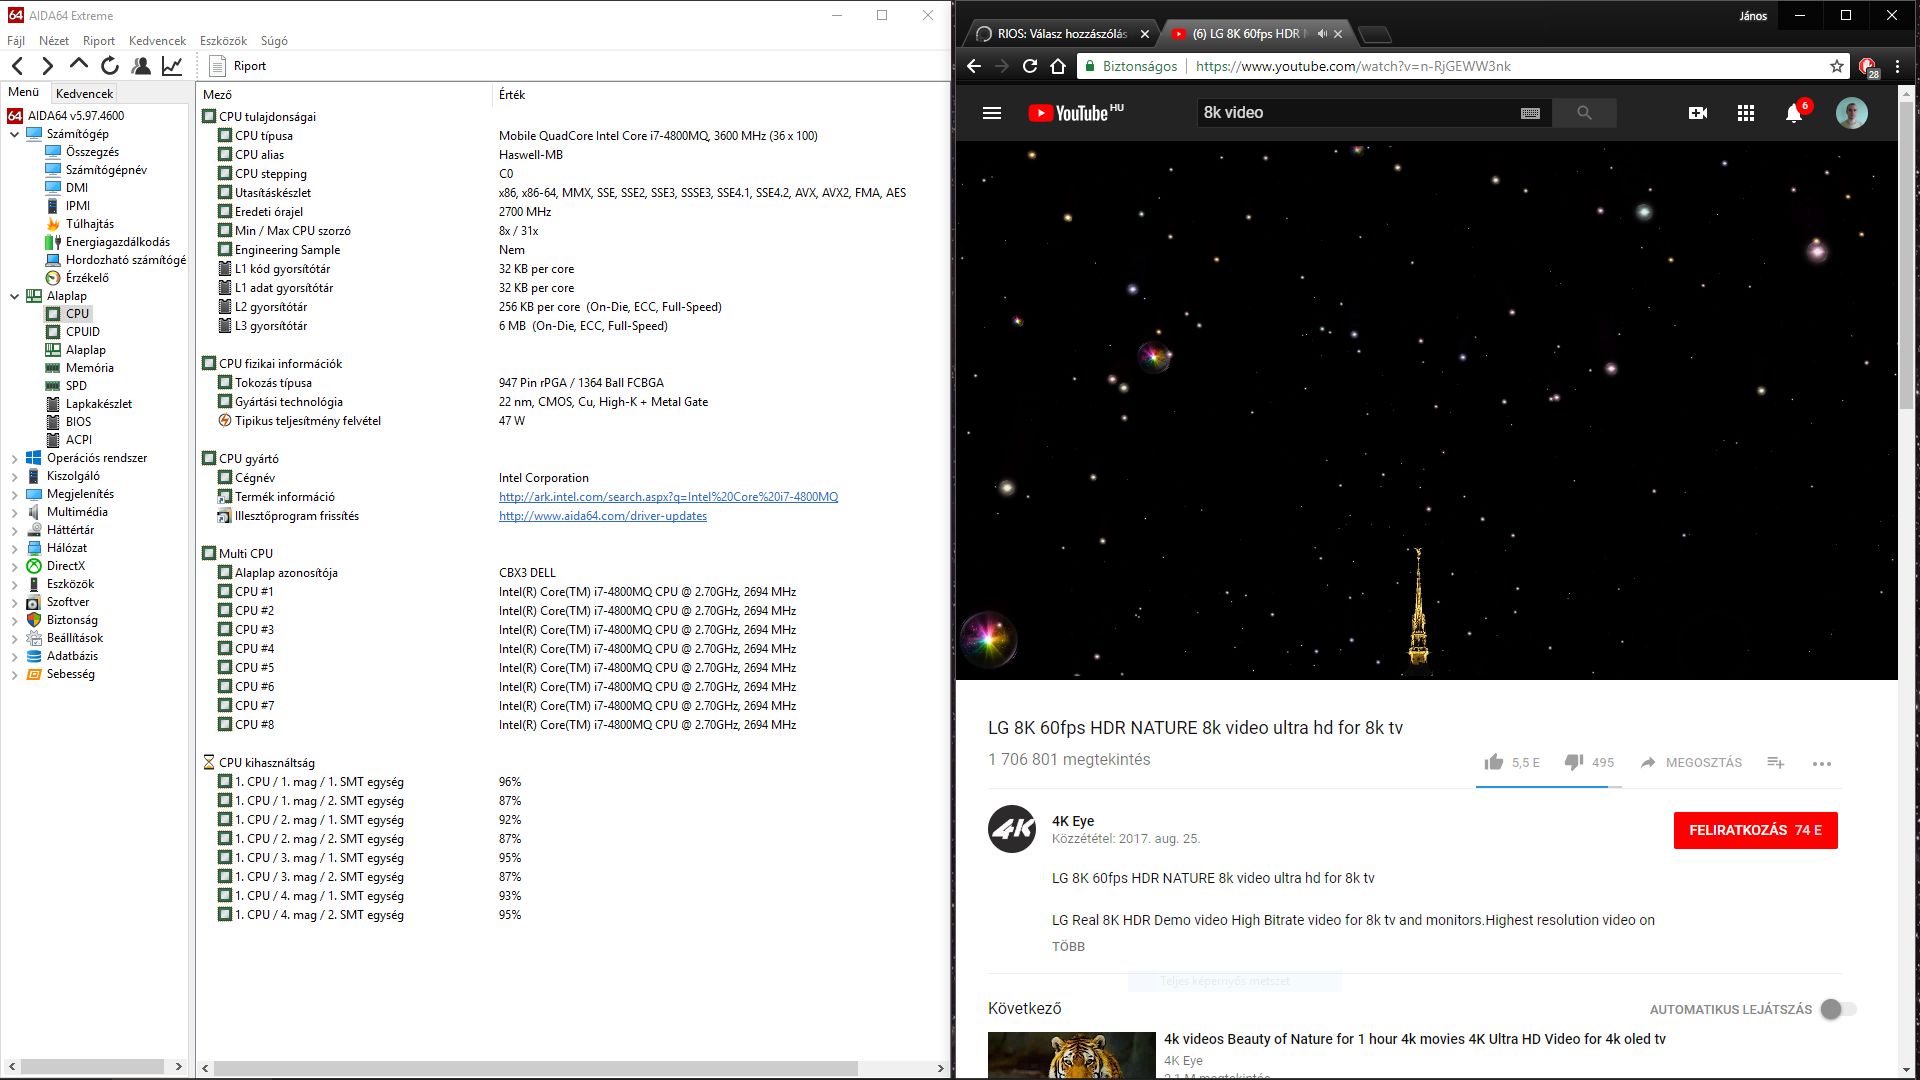Click the up arrow navigation icon

point(78,66)
